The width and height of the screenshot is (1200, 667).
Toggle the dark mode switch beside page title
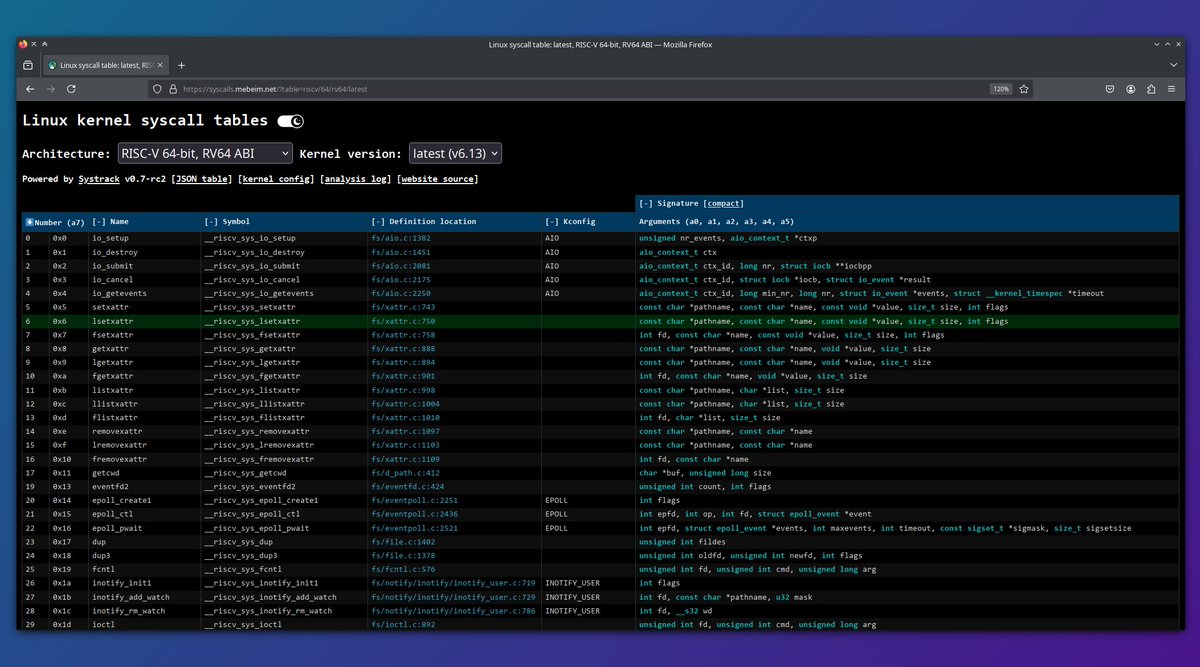coord(290,121)
